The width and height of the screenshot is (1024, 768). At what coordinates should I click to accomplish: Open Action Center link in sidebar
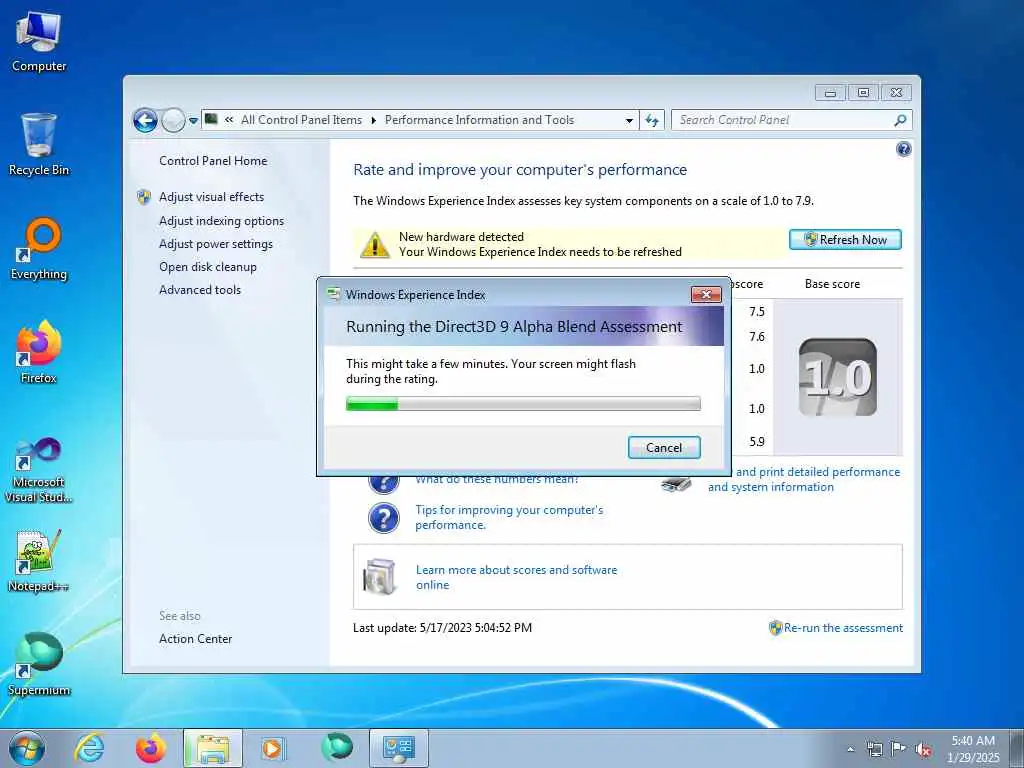tap(195, 639)
